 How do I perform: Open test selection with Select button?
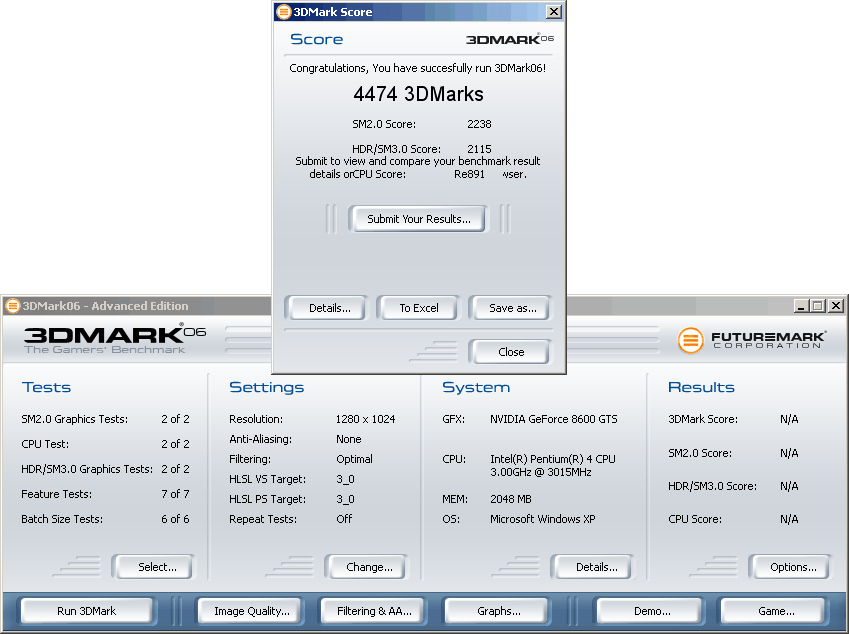[x=157, y=567]
